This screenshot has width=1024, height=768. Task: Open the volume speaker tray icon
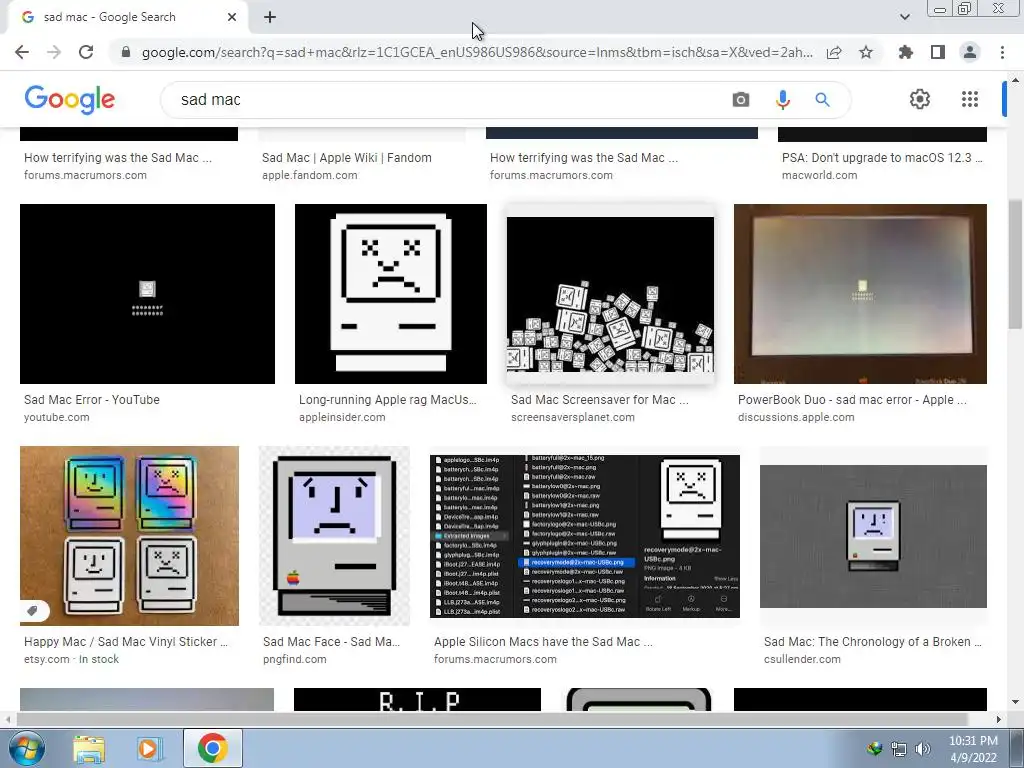pyautogui.click(x=923, y=748)
